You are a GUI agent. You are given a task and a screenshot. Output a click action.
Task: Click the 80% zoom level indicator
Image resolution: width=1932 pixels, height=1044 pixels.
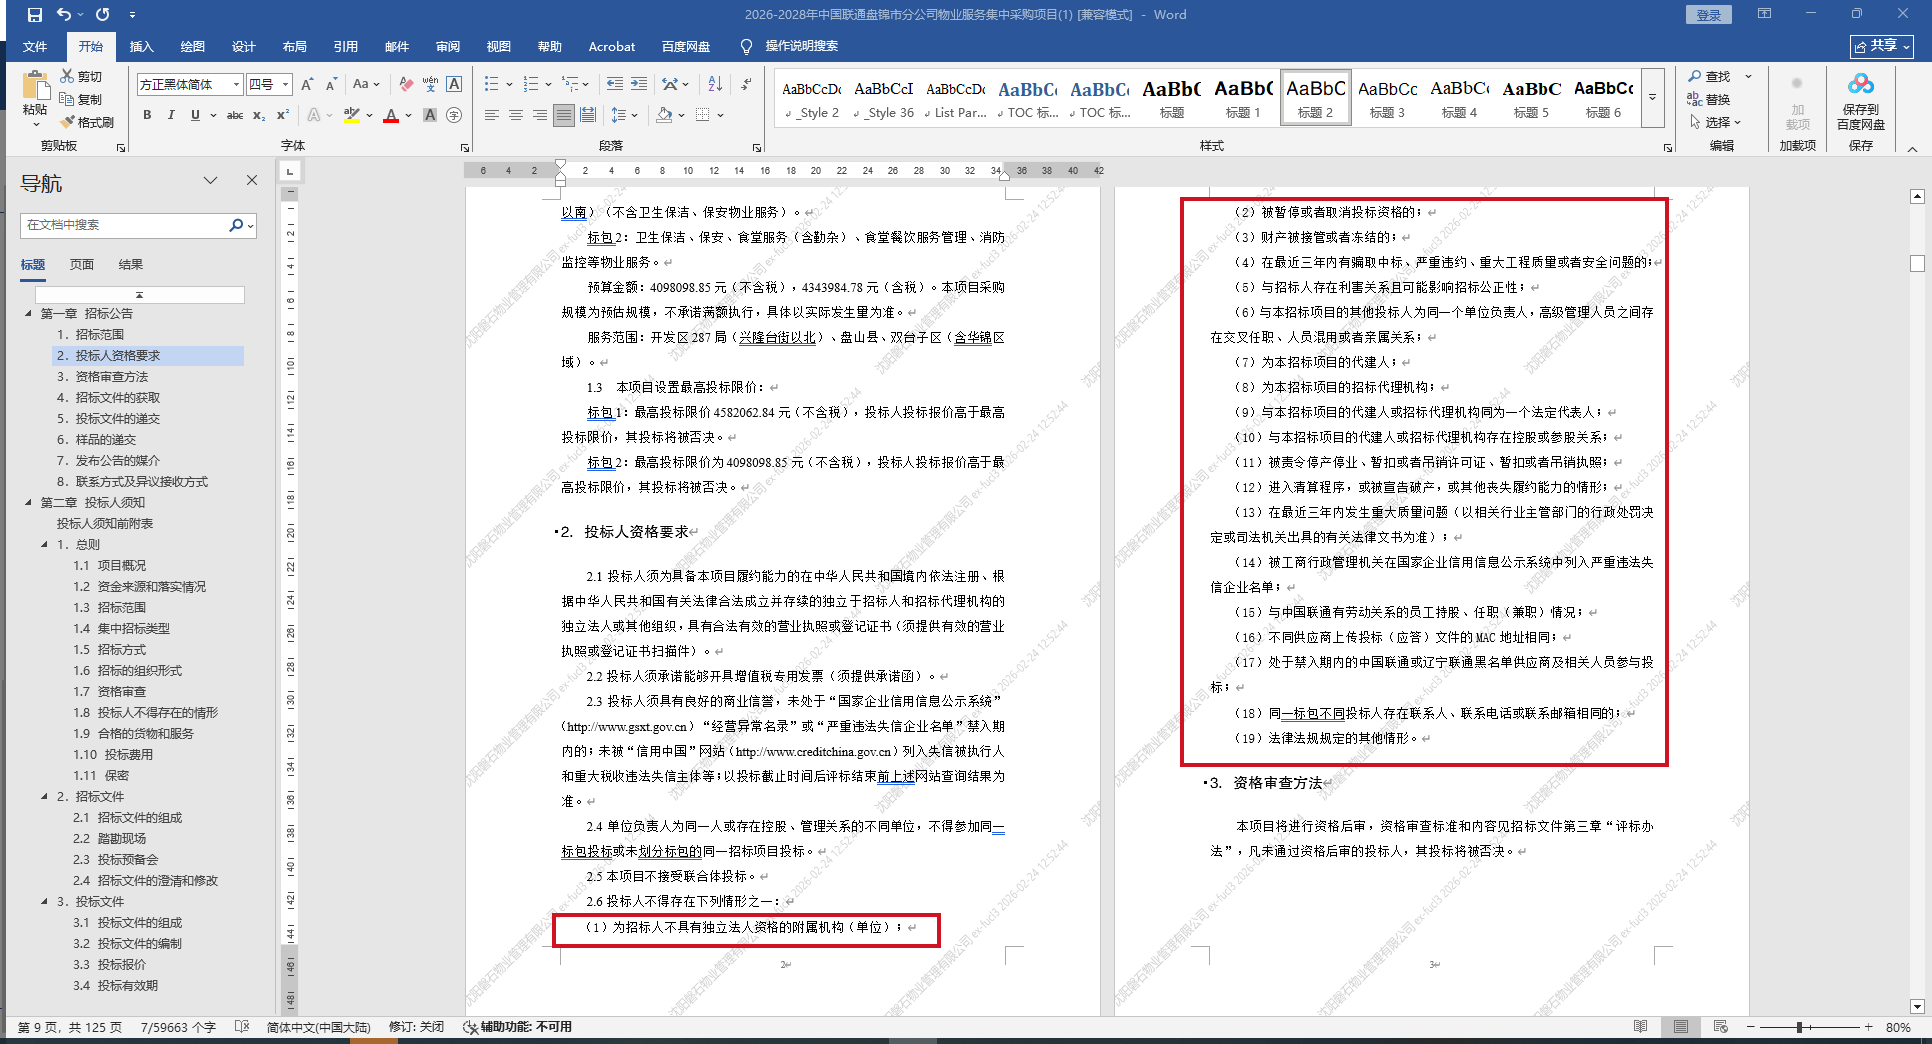pyautogui.click(x=1898, y=1027)
